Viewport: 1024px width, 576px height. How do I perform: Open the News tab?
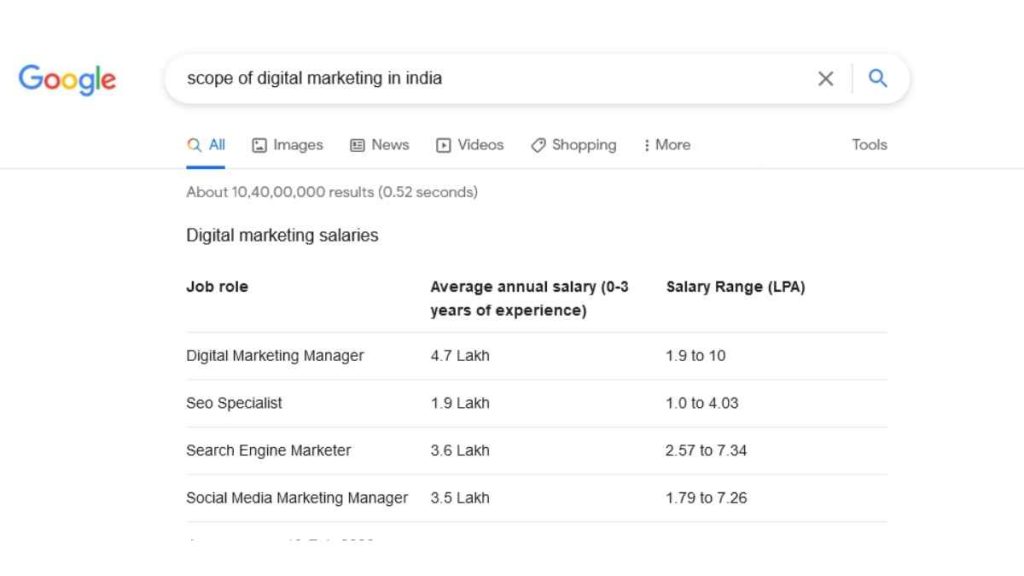(379, 145)
